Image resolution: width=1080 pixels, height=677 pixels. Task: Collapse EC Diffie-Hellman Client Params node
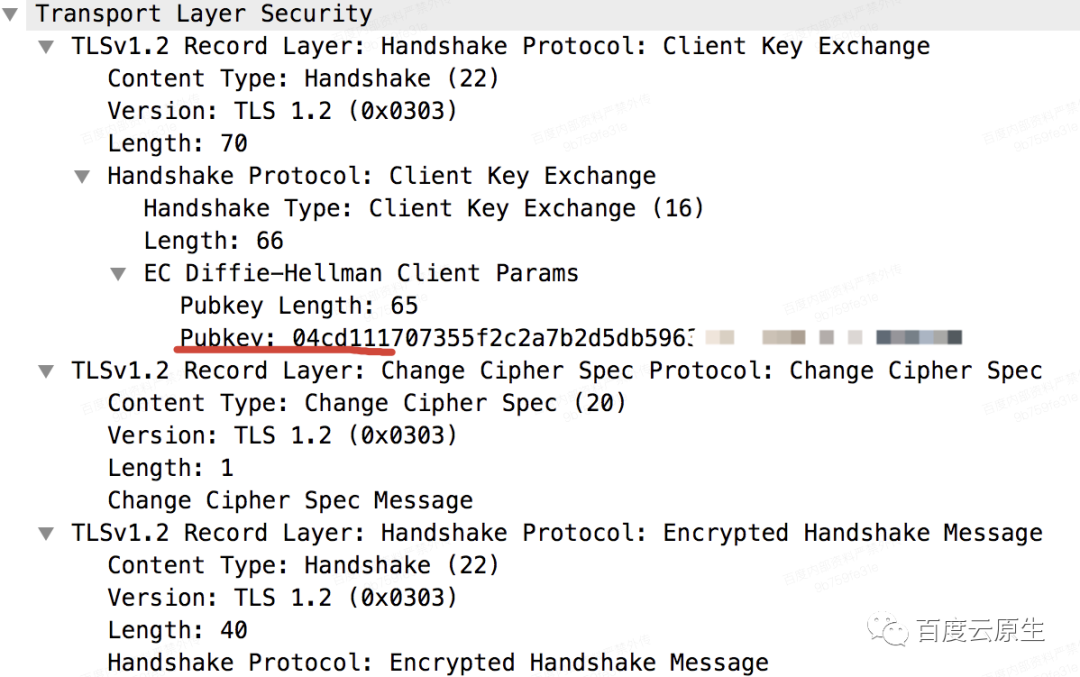click(x=118, y=274)
